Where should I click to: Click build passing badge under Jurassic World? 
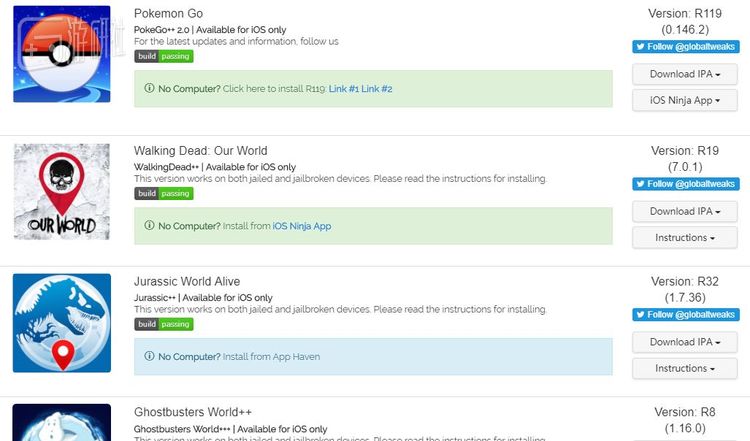164,324
